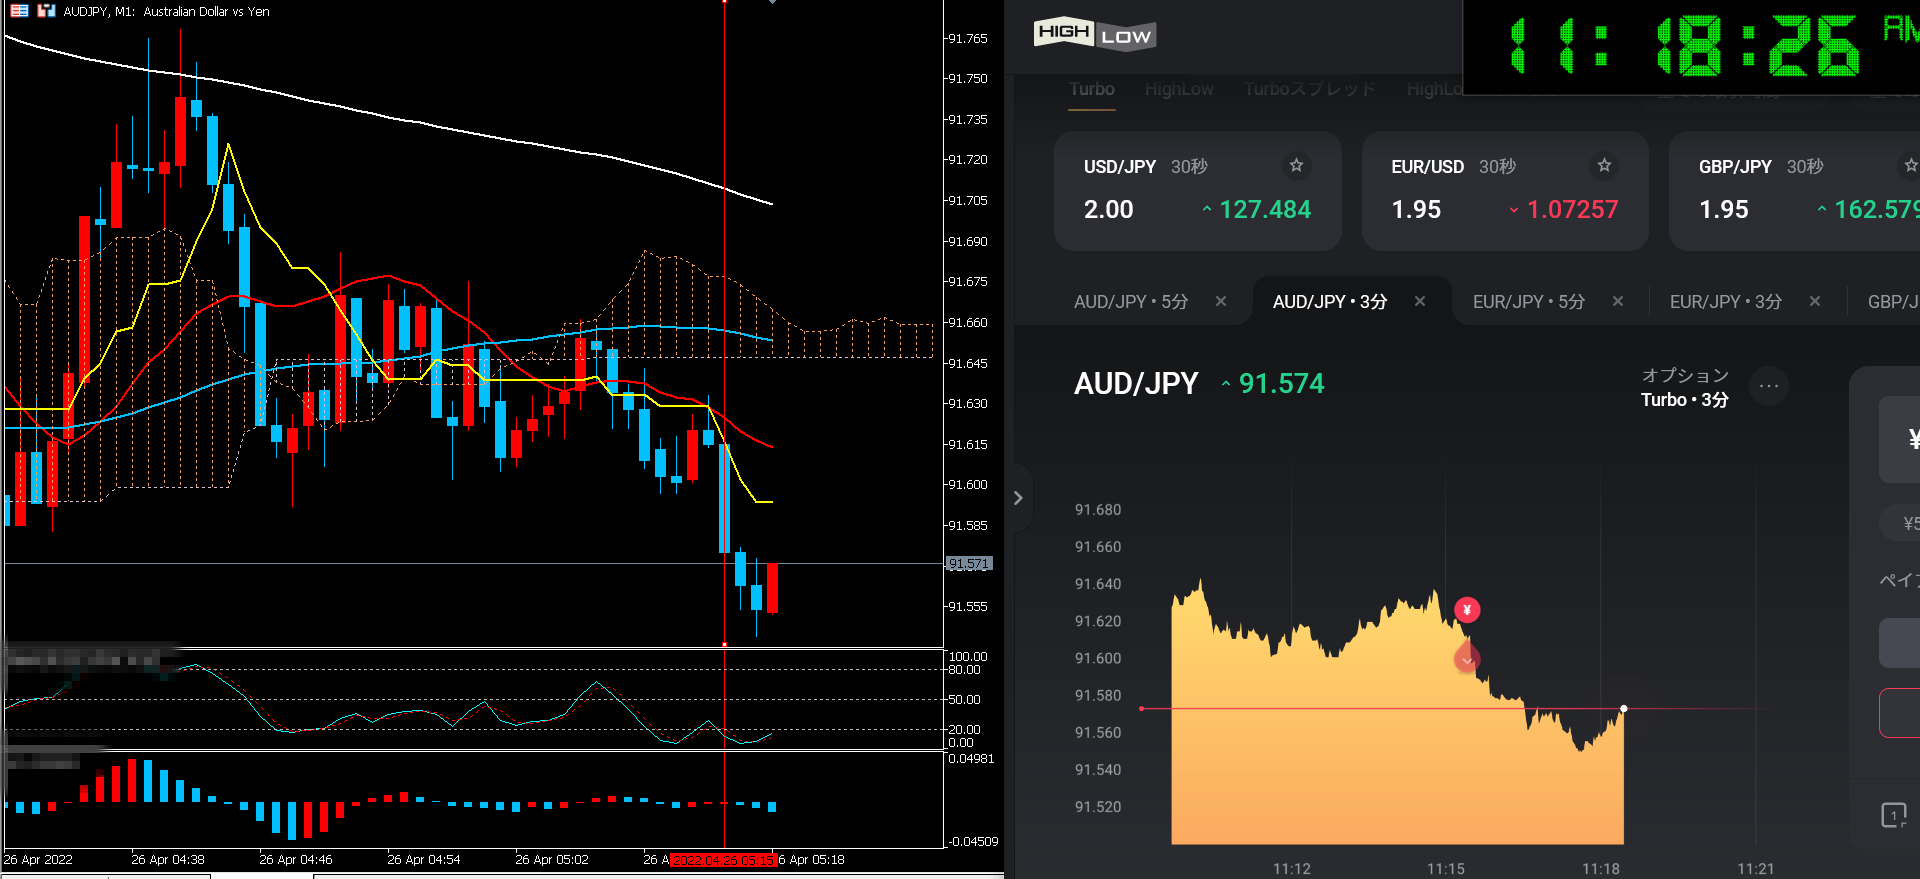1920x879 pixels.
Task: Click the Low direction arrow marker on chart
Action: click(1467, 659)
